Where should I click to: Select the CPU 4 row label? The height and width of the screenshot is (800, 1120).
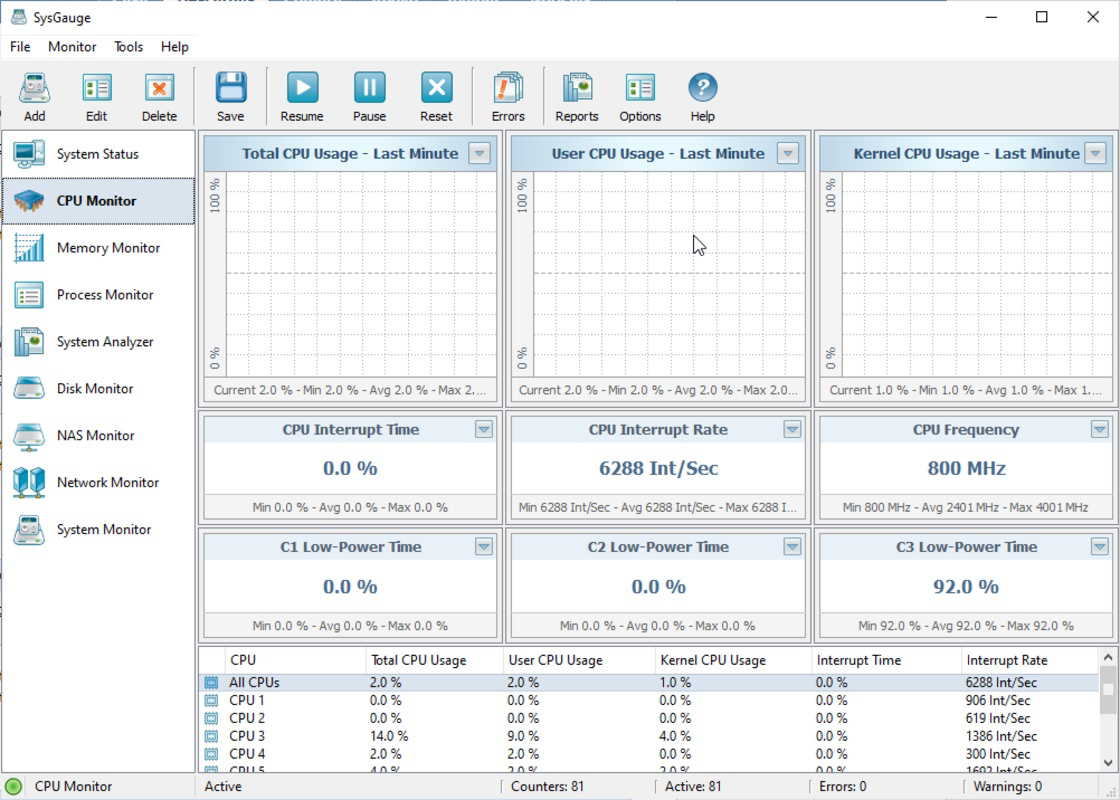(246, 754)
